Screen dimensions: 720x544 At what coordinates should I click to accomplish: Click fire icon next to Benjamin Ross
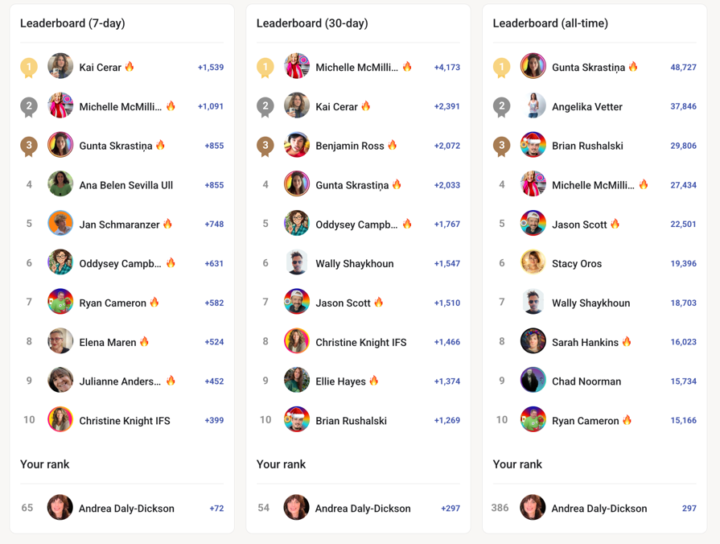click(392, 146)
